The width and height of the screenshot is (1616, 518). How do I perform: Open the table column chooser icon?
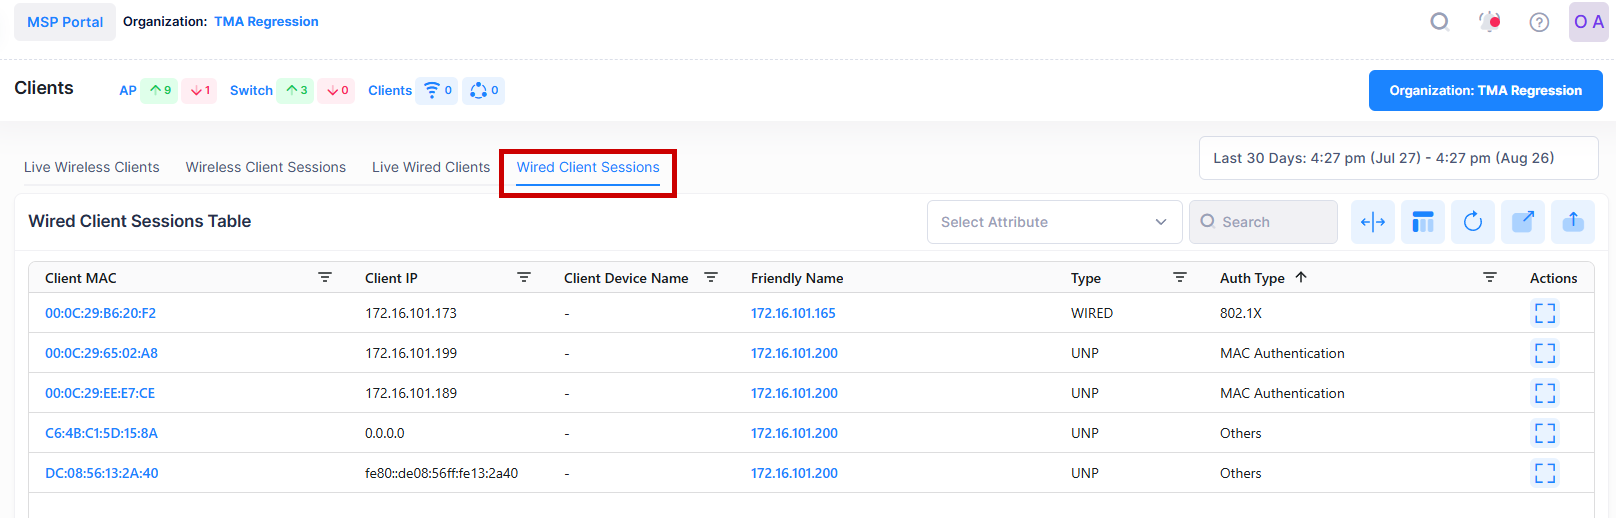[1422, 222]
